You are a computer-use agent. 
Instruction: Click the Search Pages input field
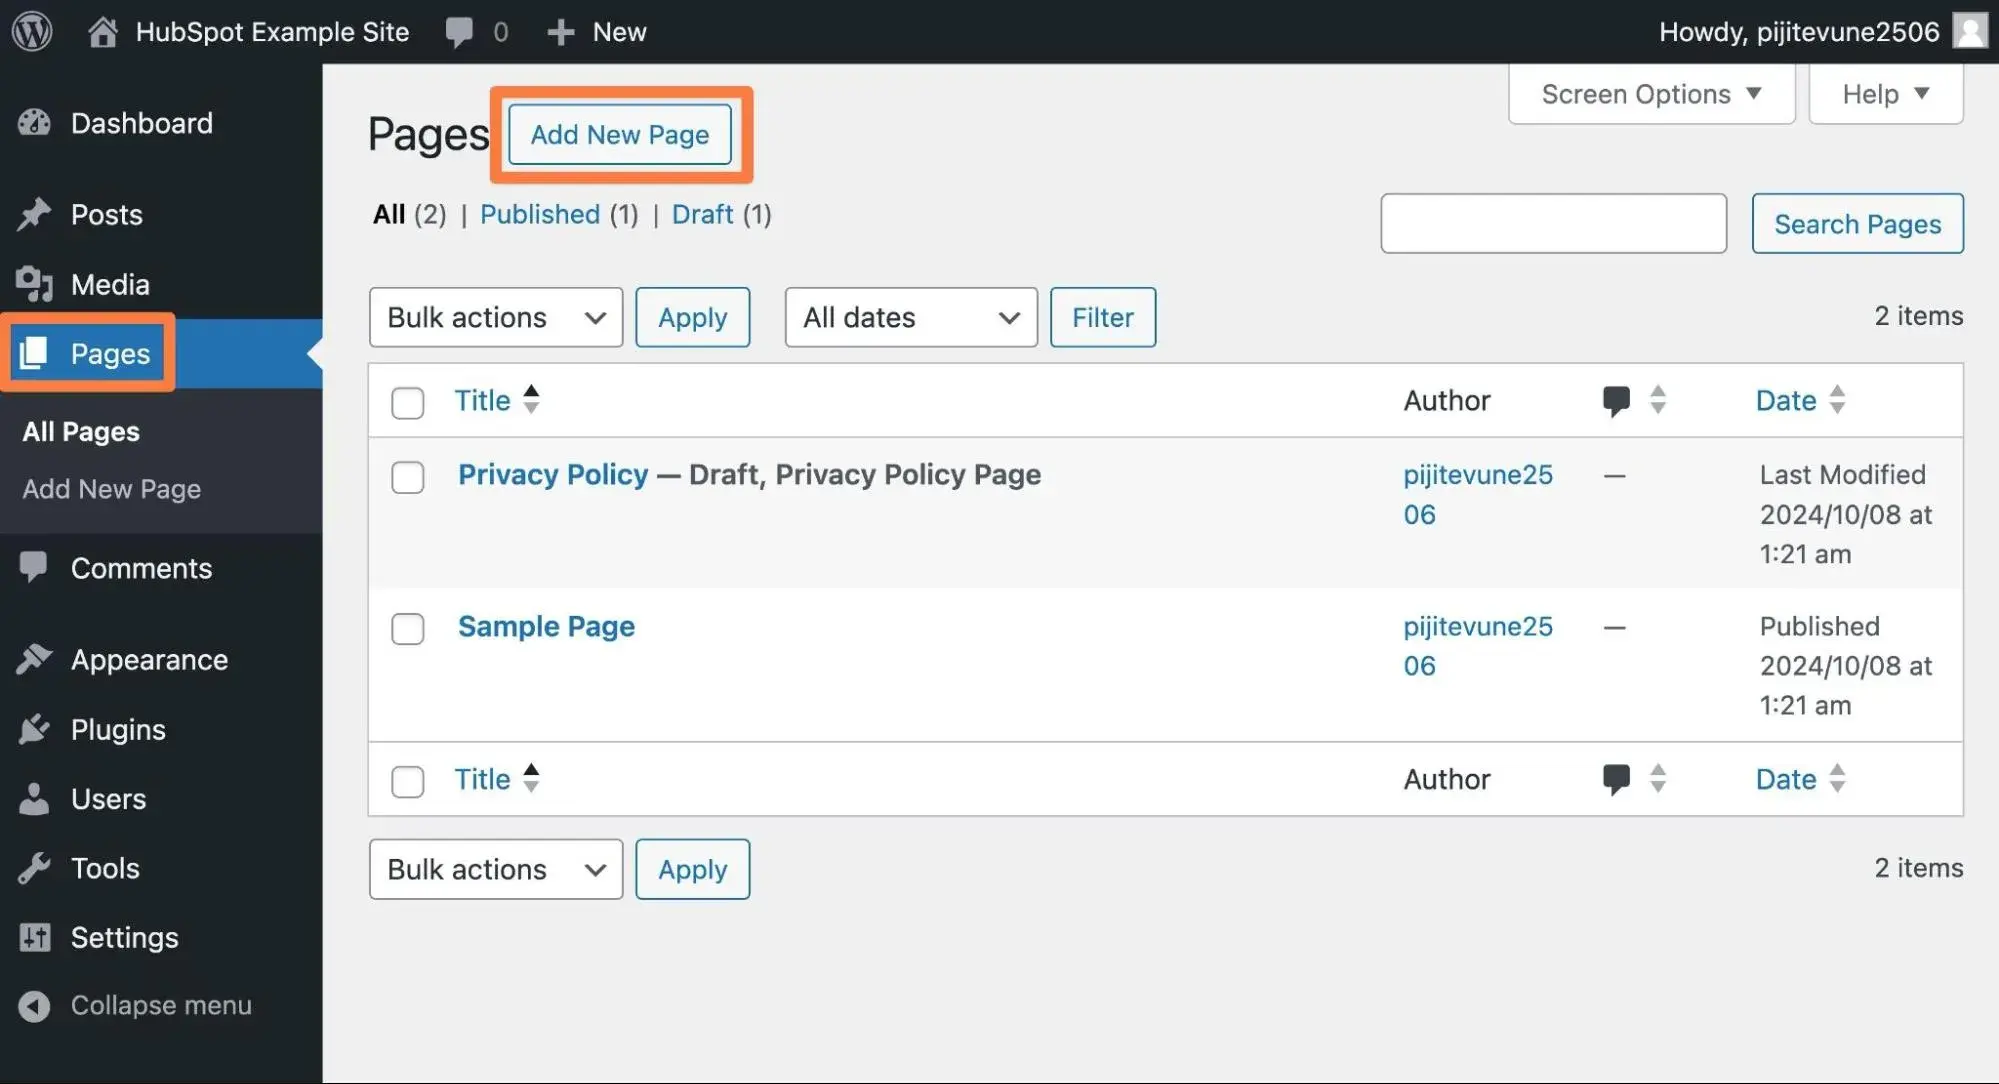tap(1553, 222)
